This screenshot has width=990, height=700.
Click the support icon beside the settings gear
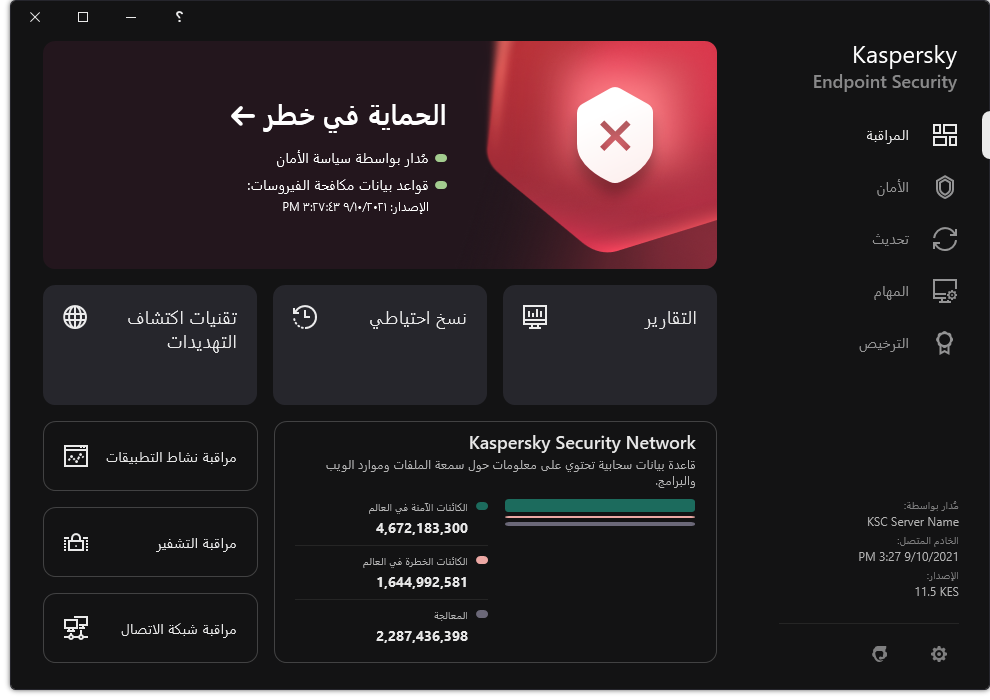pyautogui.click(x=879, y=654)
